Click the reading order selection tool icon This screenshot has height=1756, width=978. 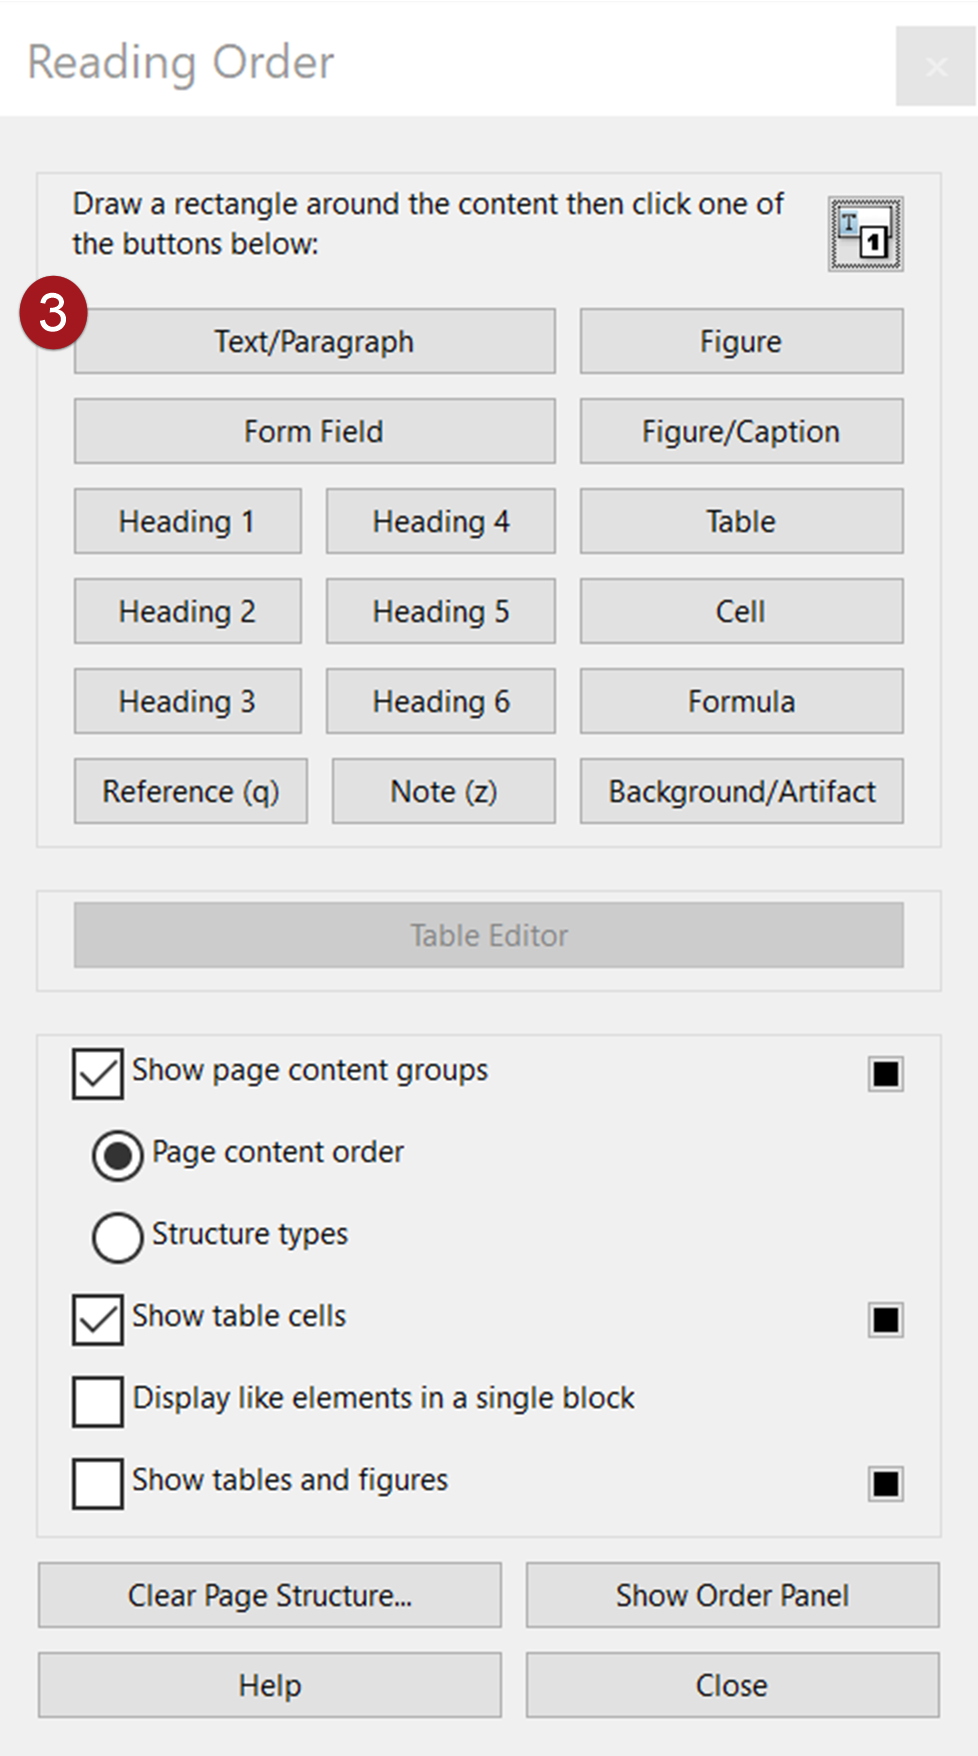pyautogui.click(x=865, y=234)
